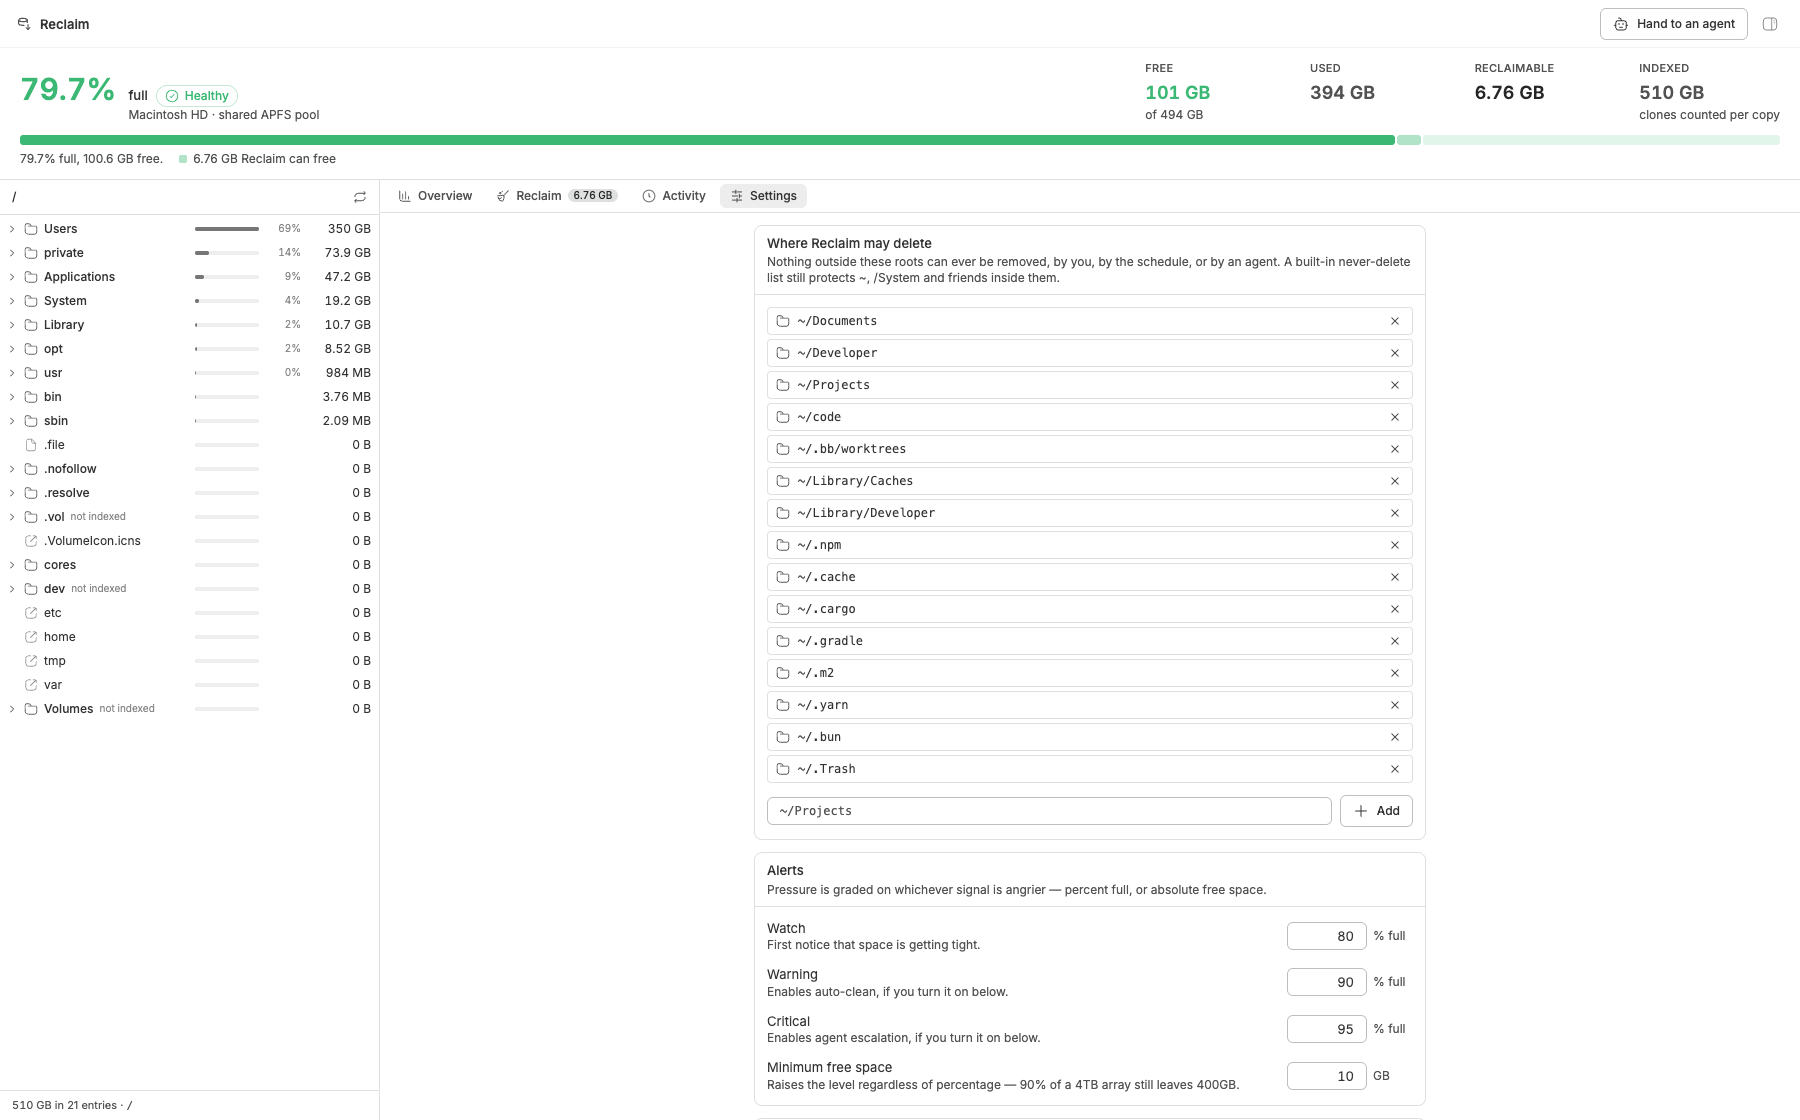The height and width of the screenshot is (1120, 1800).
Task: Click the 101 GB free value
Action: click(1177, 93)
